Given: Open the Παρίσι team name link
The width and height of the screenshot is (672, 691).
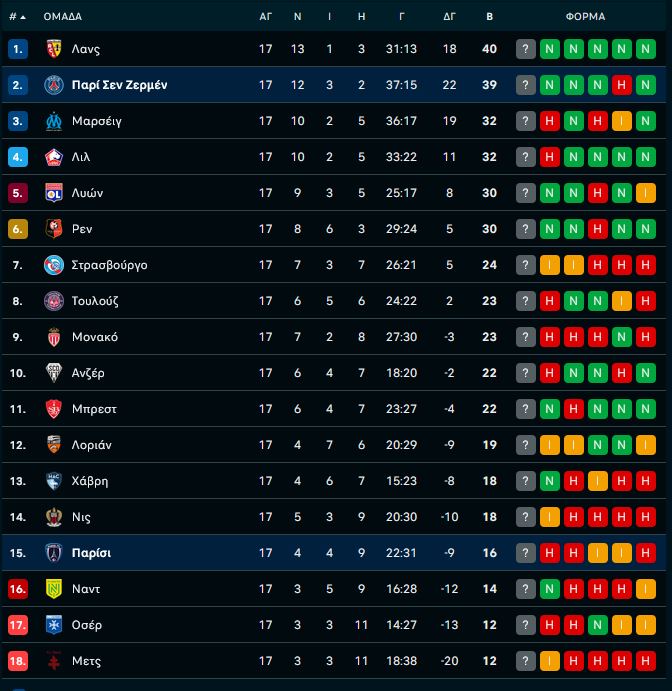Looking at the screenshot, I should (91, 553).
